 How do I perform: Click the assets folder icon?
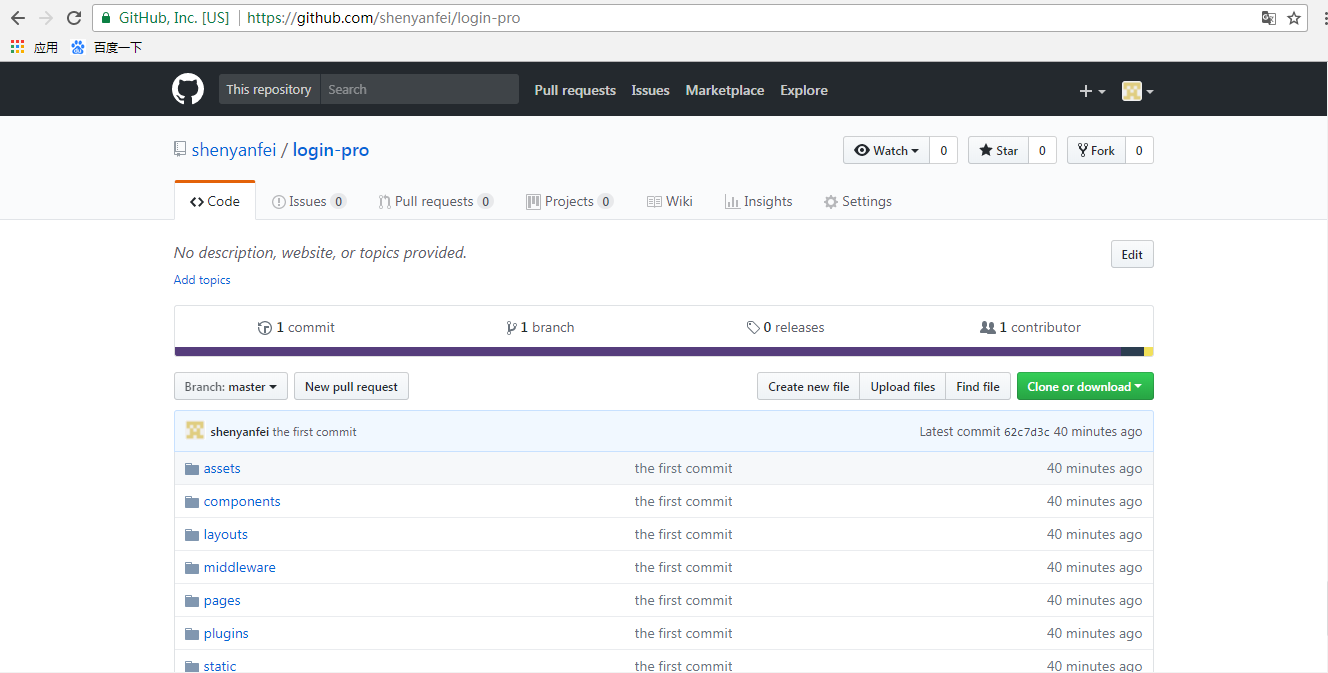point(192,468)
